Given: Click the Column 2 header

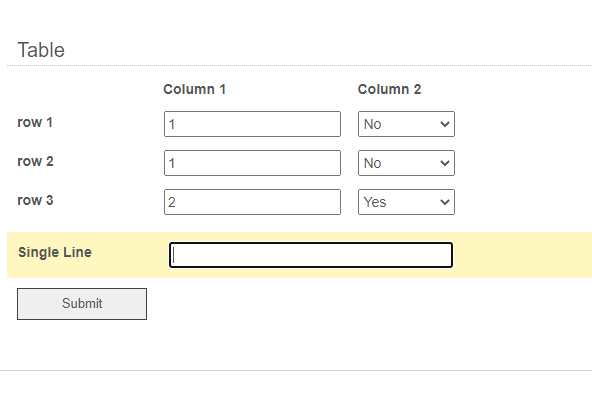Looking at the screenshot, I should tap(389, 89).
